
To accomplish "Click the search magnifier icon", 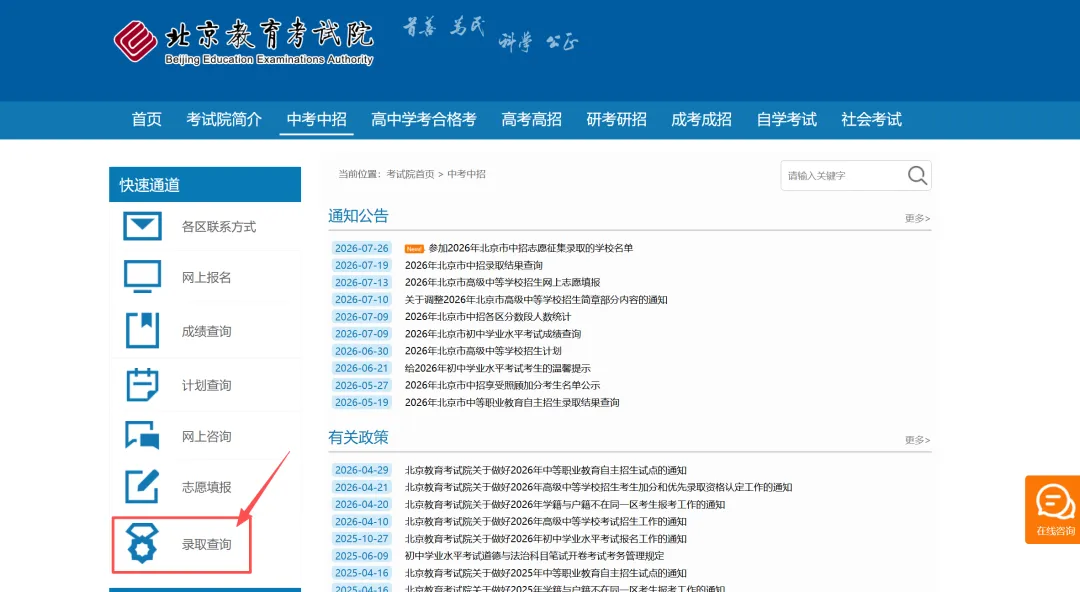I will (917, 176).
